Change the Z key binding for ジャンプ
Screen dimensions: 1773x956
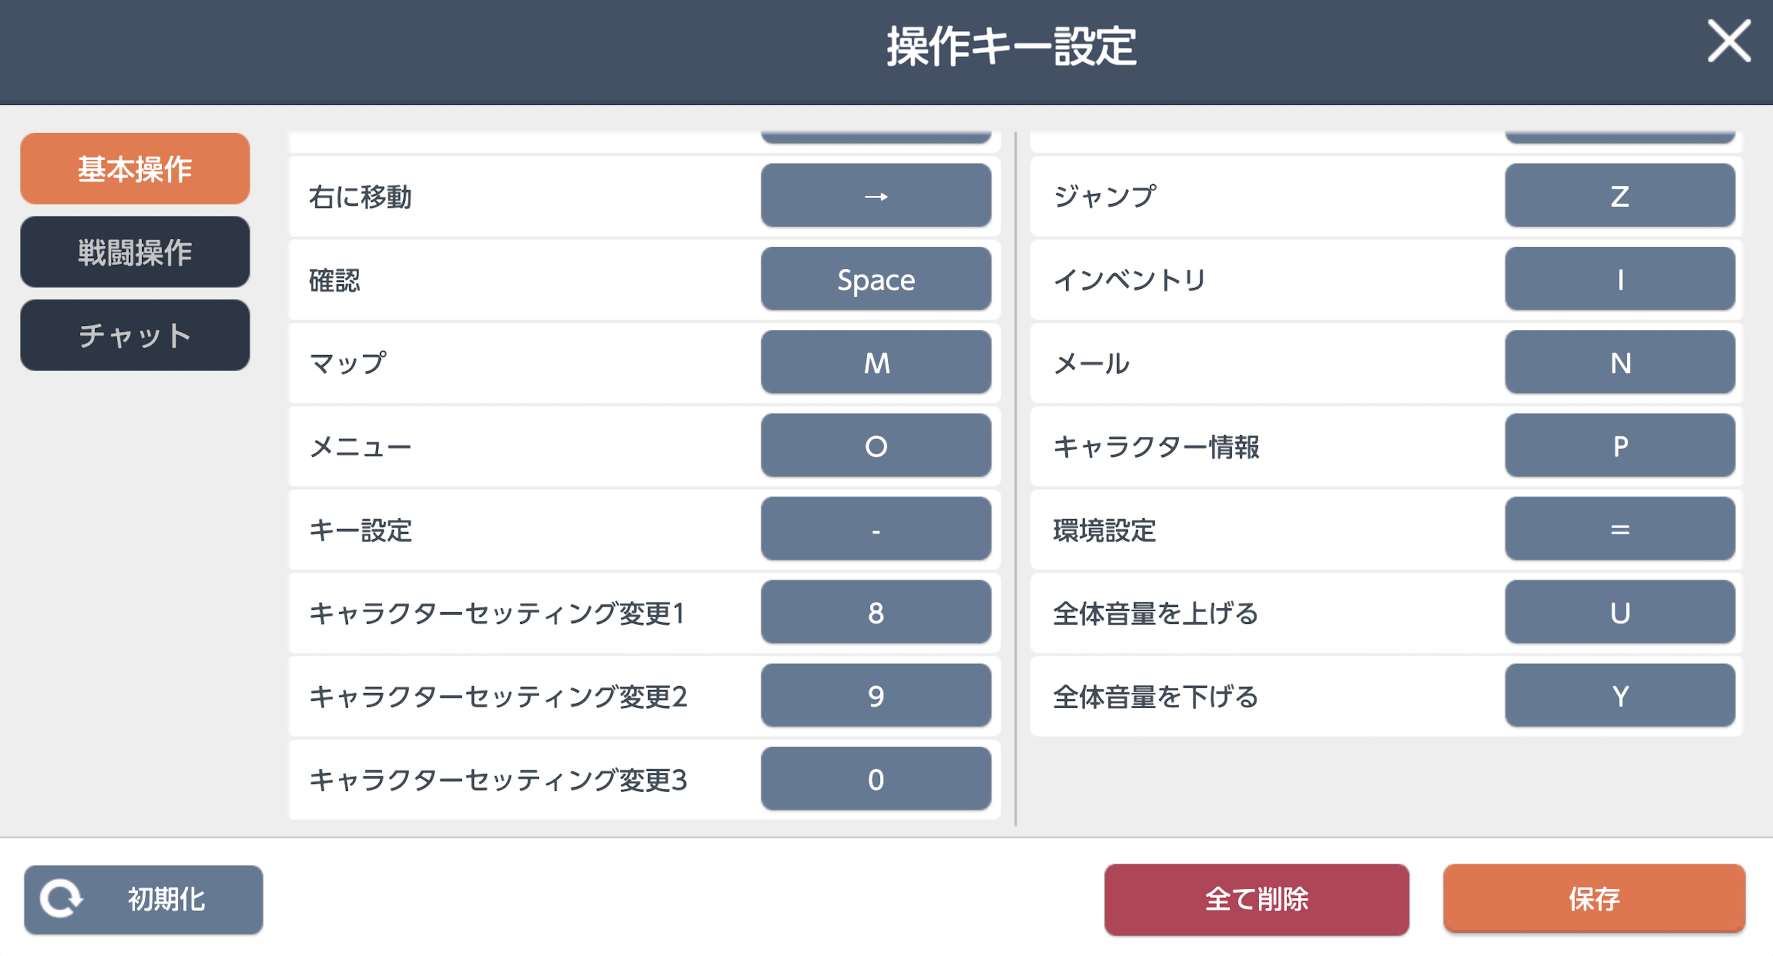[1620, 196]
